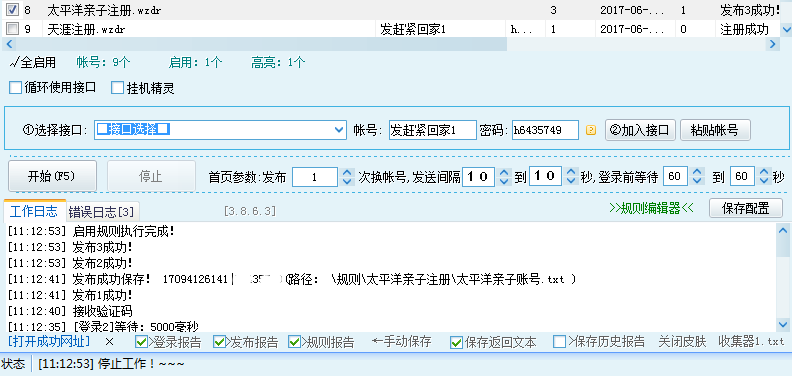Enable 保存历史报告 checkbox
The height and width of the screenshot is (376, 792).
[559, 342]
